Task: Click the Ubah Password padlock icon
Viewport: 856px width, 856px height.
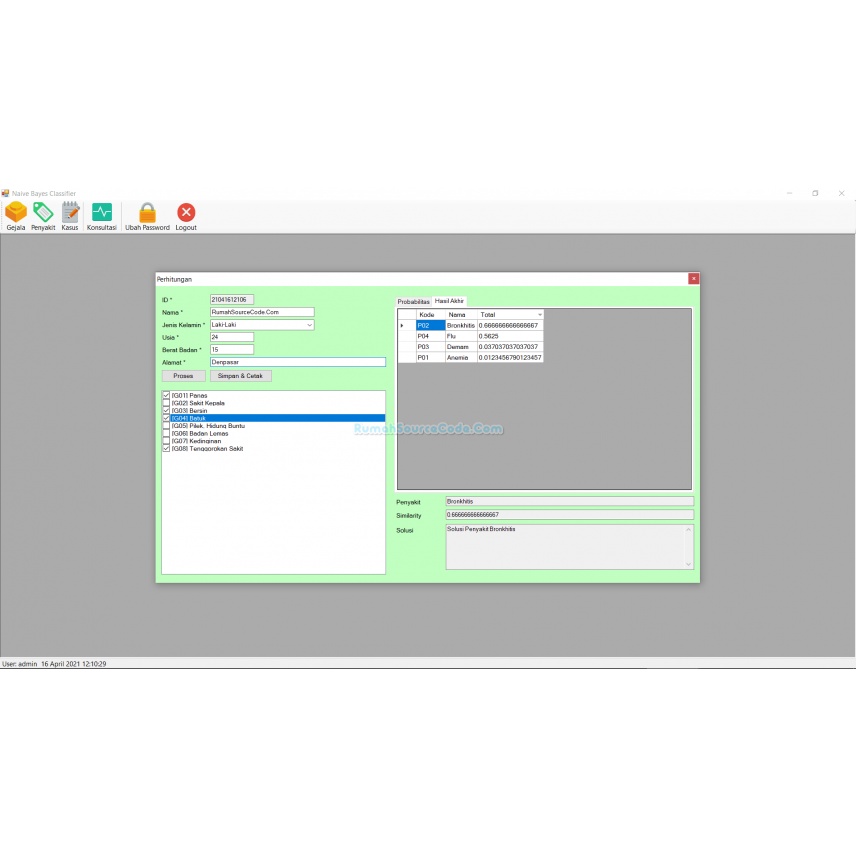Action: tap(146, 213)
